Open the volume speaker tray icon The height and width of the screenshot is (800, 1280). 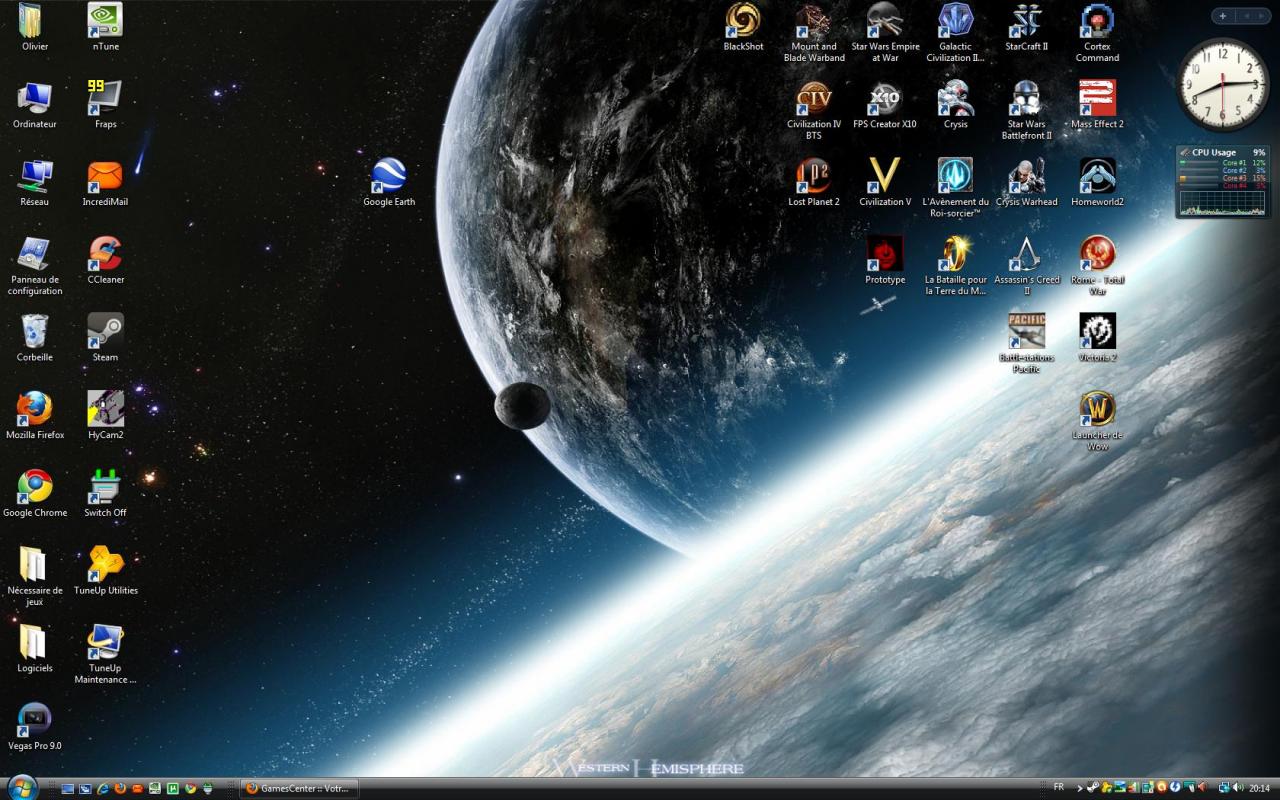(x=1238, y=788)
